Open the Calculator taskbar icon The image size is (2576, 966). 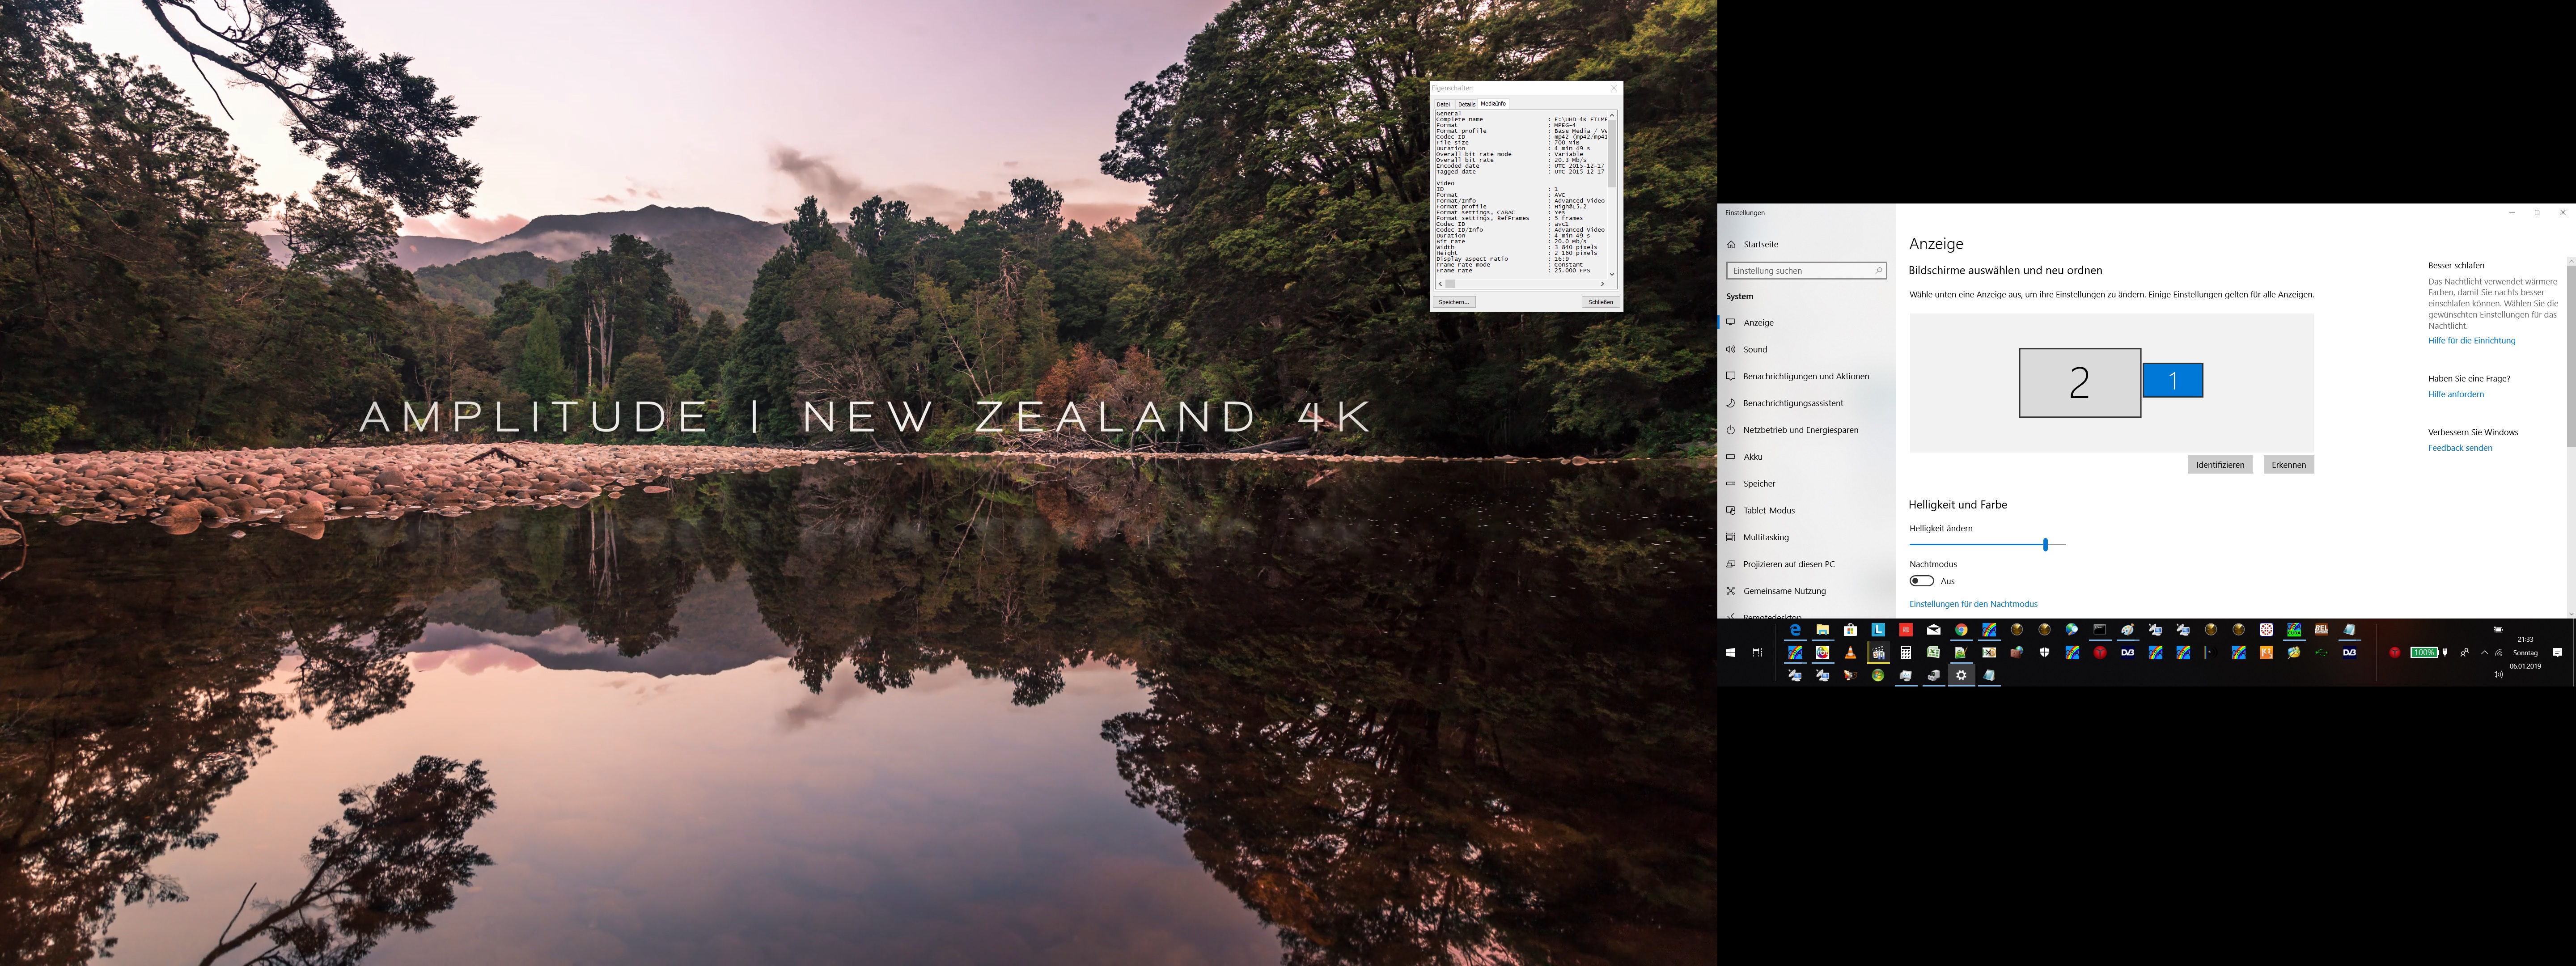pyautogui.click(x=1906, y=653)
